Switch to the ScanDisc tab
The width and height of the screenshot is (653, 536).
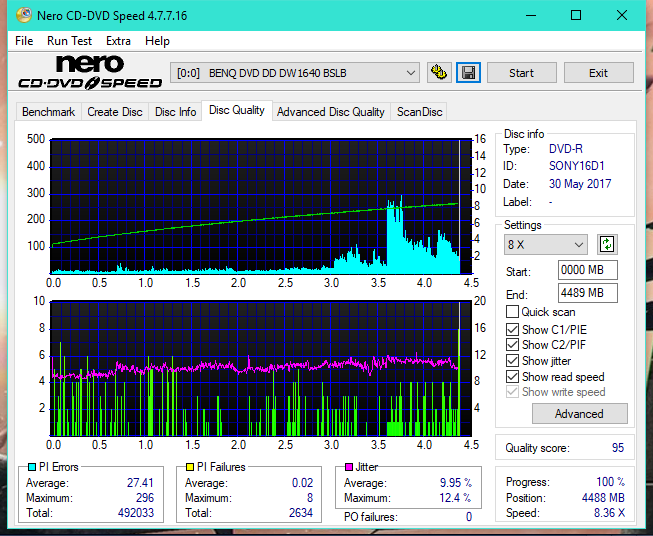(x=419, y=112)
